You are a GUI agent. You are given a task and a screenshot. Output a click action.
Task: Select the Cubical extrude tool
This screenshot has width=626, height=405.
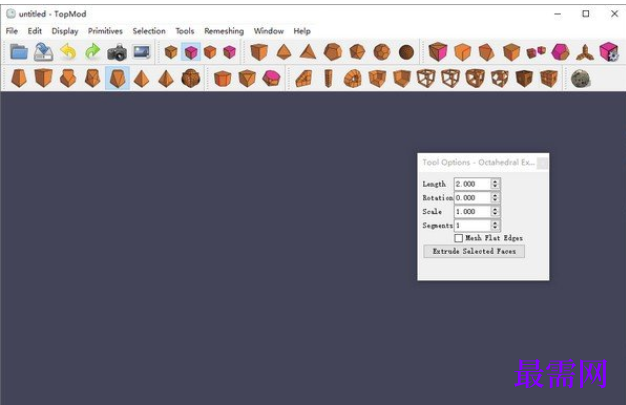[x=44, y=78]
